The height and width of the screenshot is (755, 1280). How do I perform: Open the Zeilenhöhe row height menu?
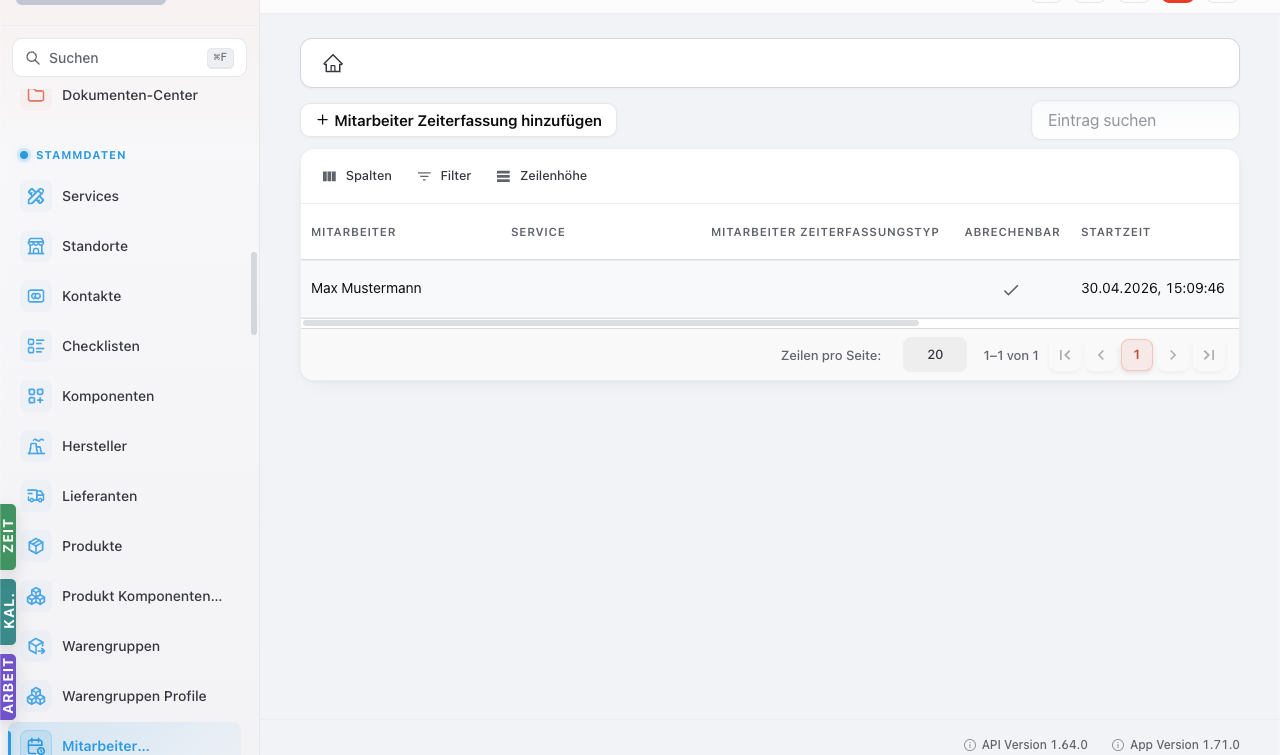[542, 176]
